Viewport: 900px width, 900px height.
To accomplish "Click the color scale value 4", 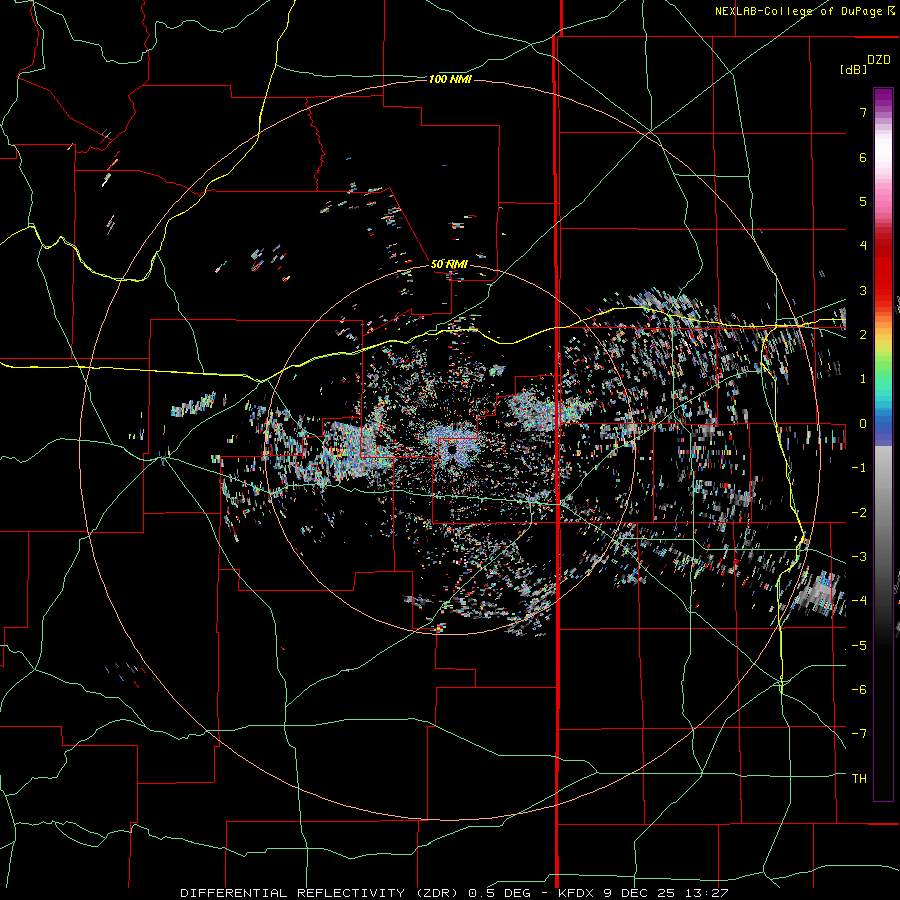I will point(863,246).
